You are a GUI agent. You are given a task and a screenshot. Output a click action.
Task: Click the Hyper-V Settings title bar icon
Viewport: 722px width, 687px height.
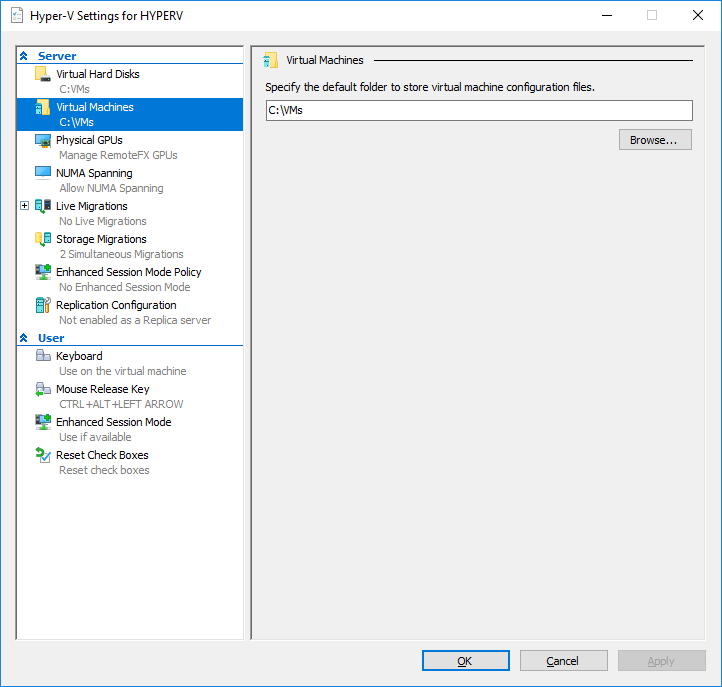[17, 16]
